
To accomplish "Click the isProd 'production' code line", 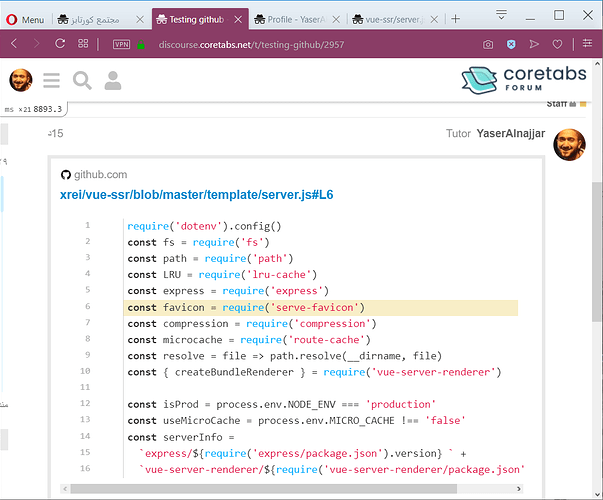I will tap(282, 405).
